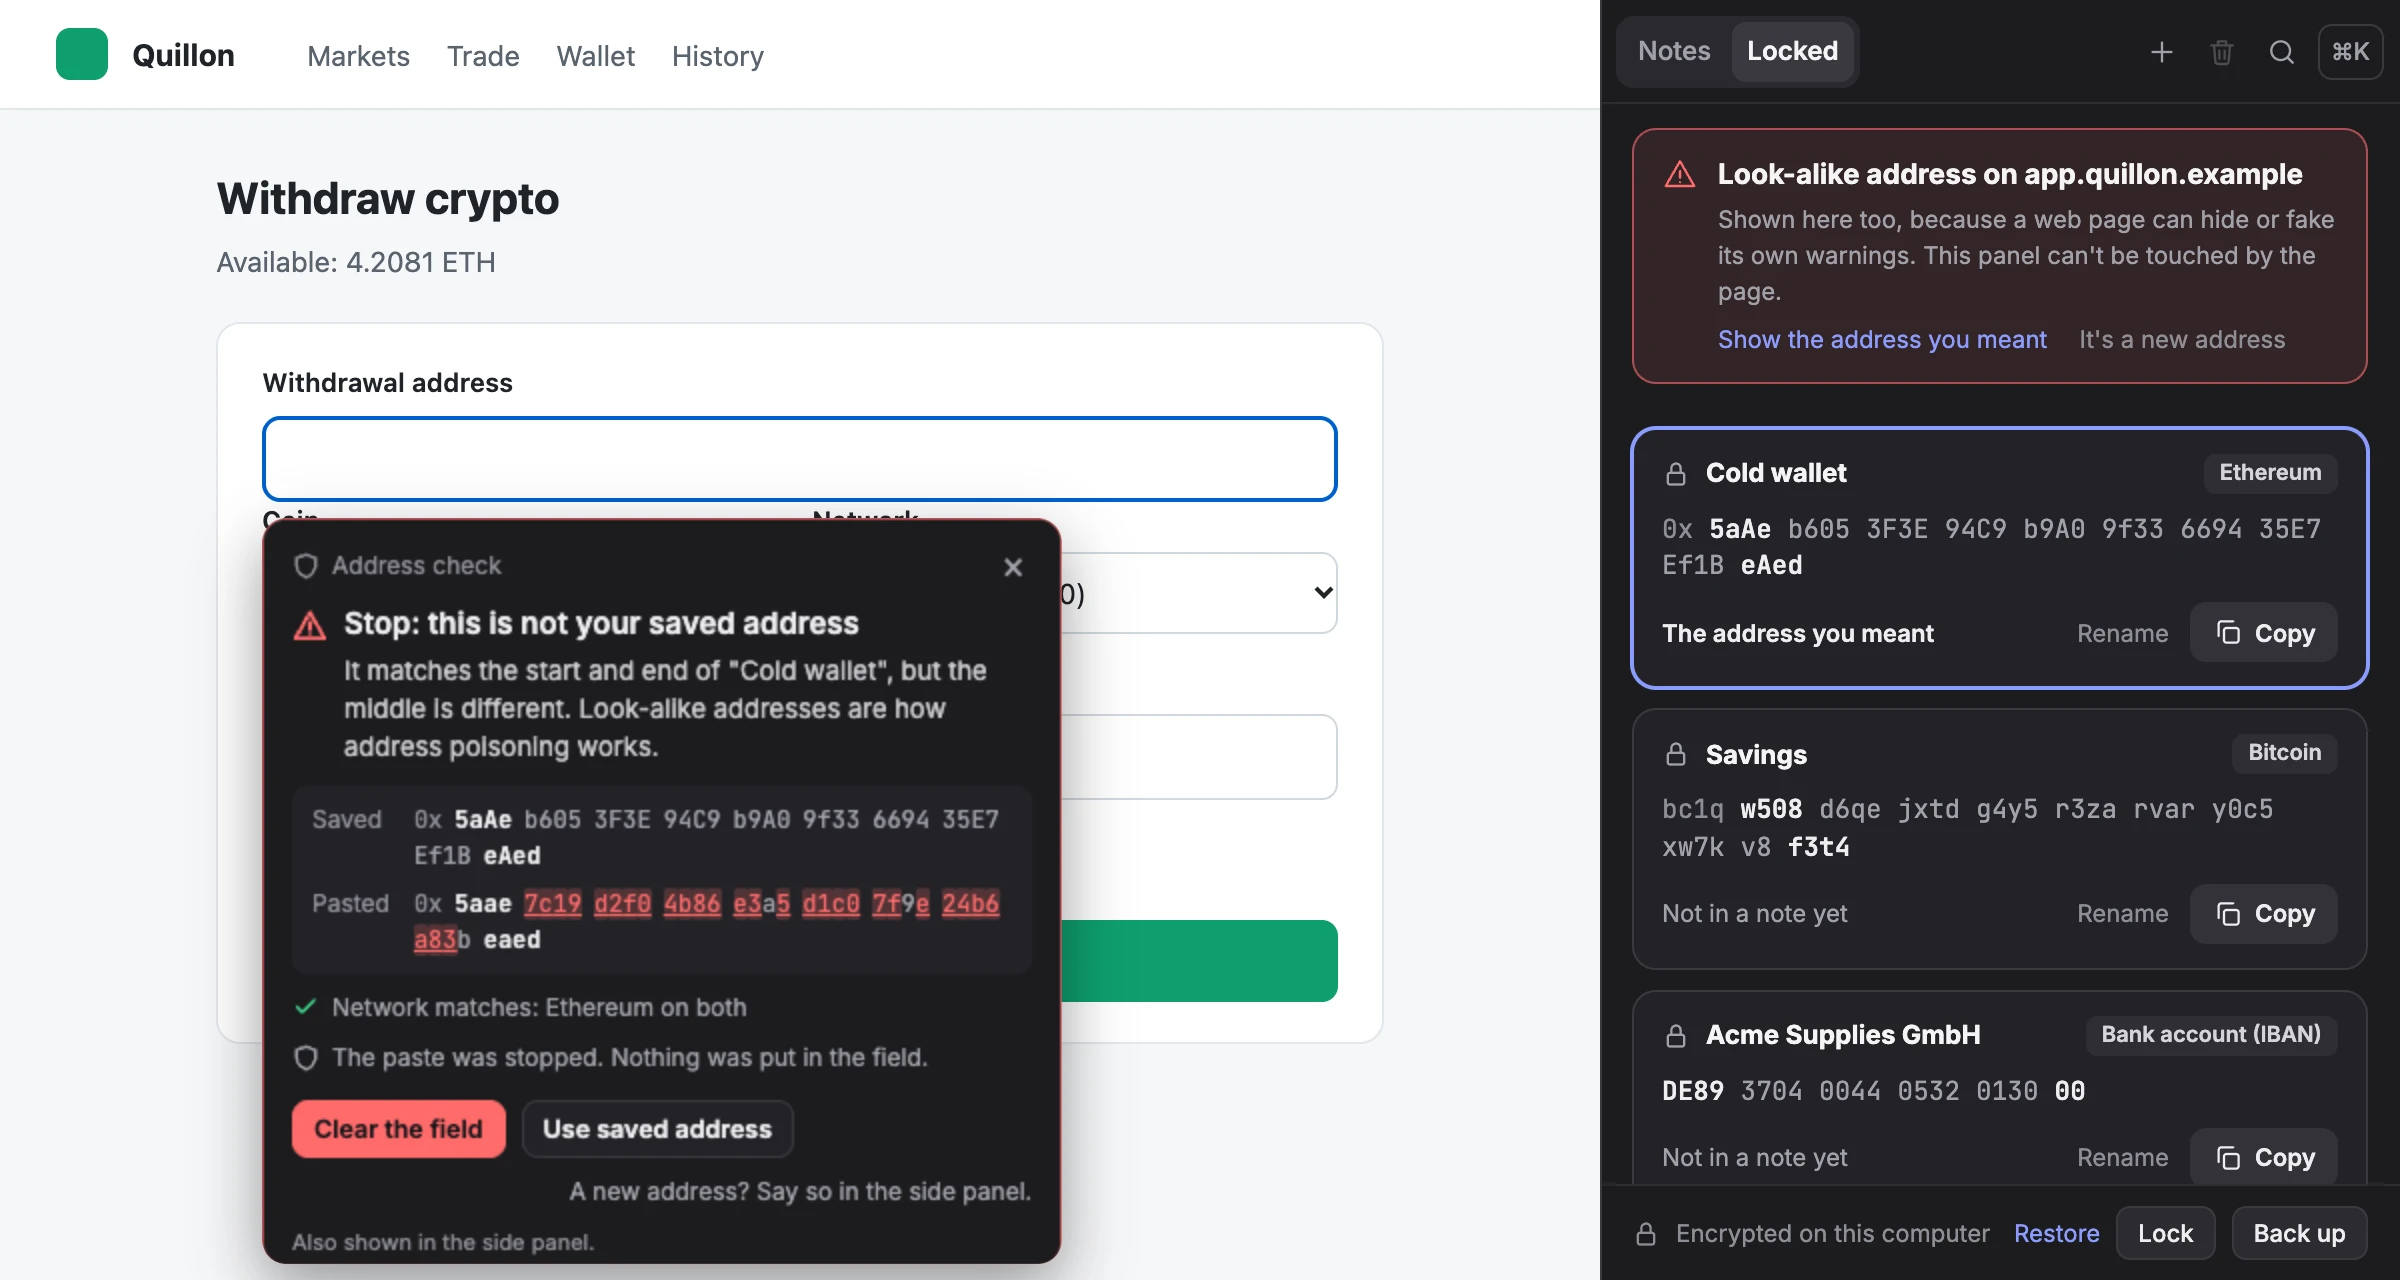Open the ⌘K command shortcut button

(2350, 52)
